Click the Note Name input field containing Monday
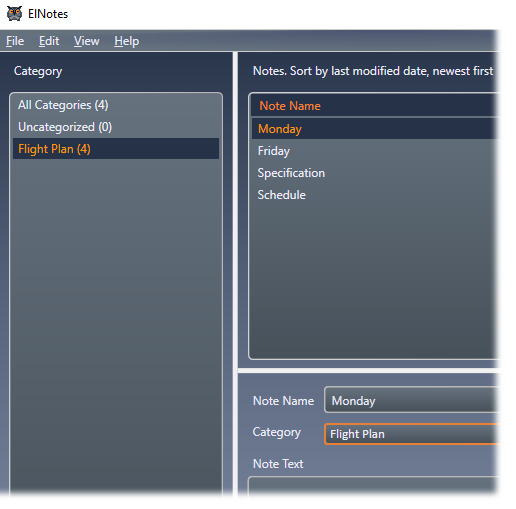Screen dimensions: 516x509 coord(411,400)
